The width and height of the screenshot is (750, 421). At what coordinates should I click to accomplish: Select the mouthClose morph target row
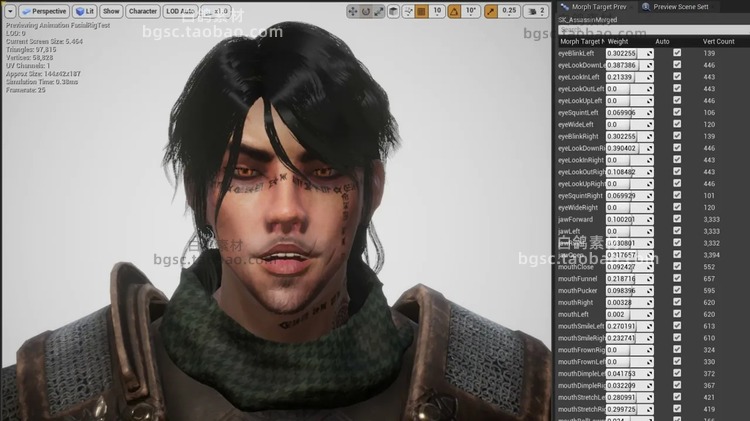pos(653,267)
